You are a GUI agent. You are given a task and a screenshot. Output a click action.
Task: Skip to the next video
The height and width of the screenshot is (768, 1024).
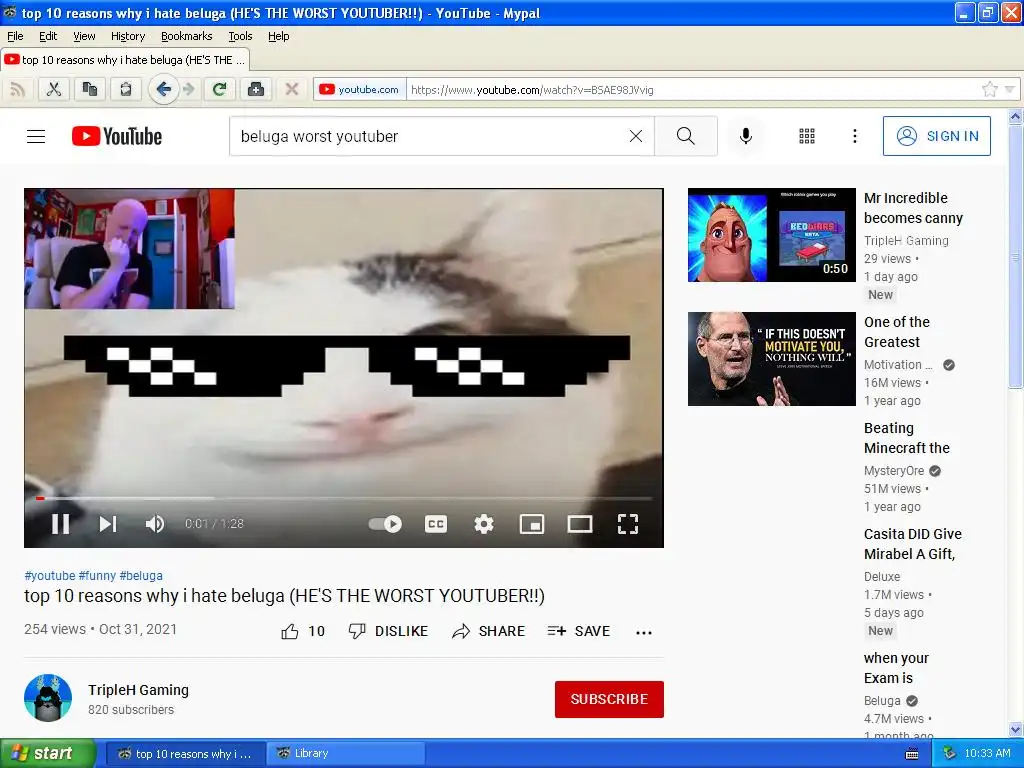click(108, 523)
